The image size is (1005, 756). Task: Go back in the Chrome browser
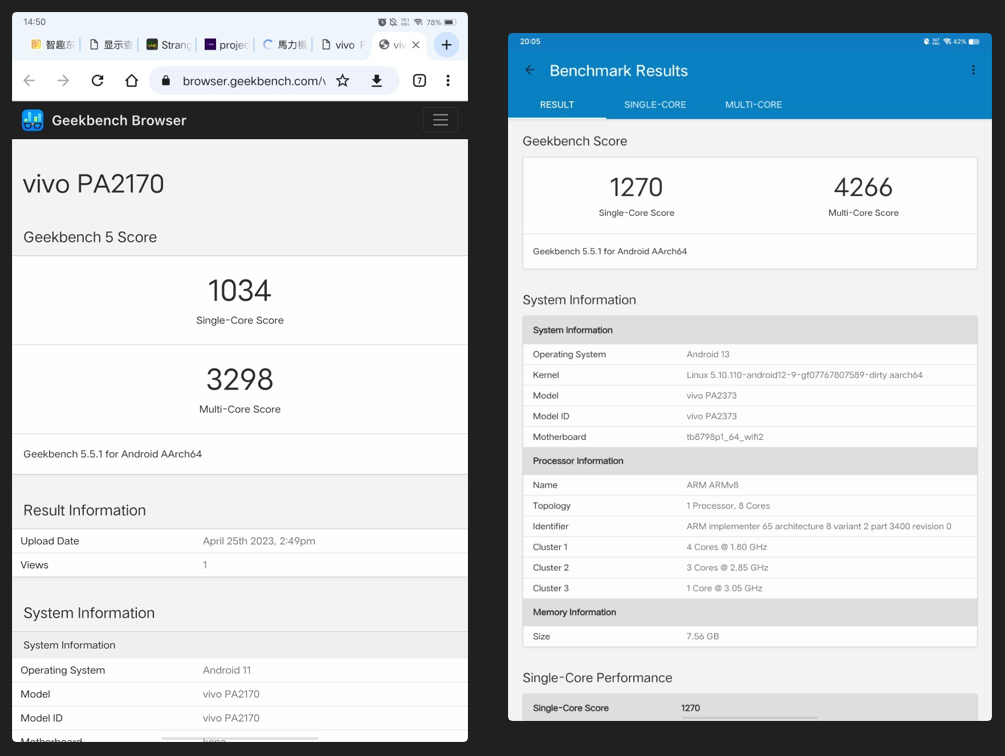pyautogui.click(x=29, y=81)
